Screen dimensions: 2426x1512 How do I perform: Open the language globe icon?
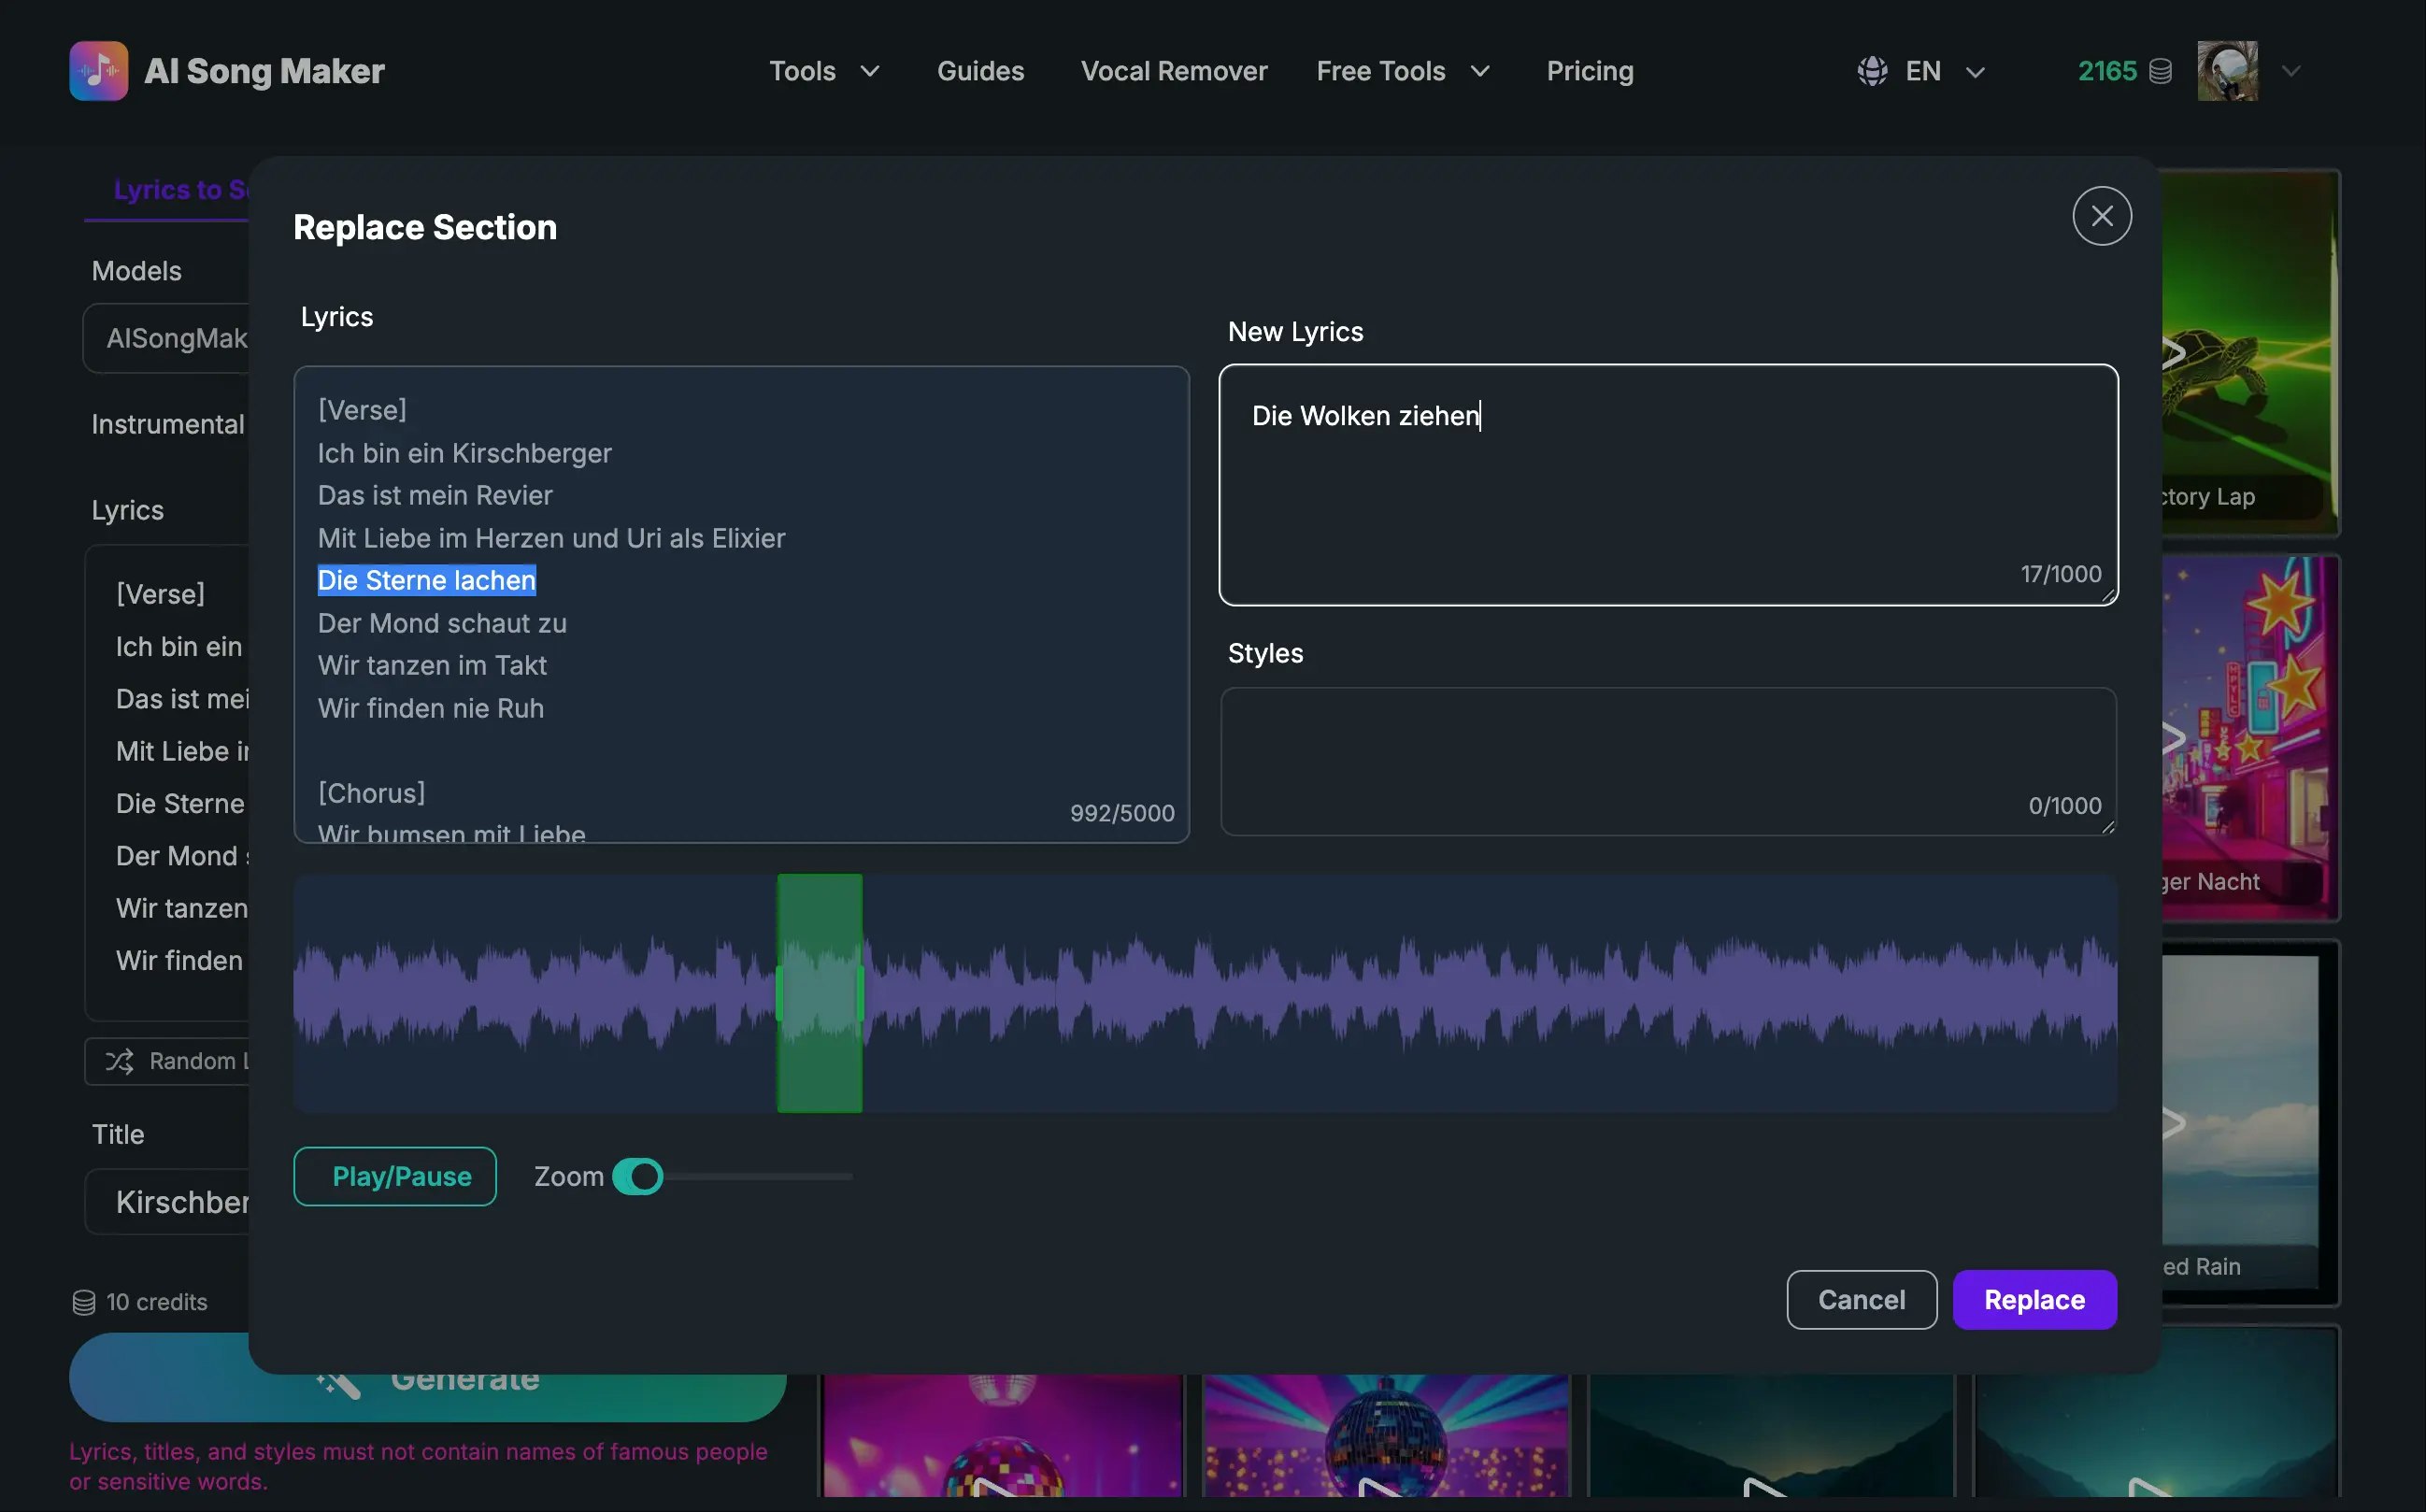[1872, 71]
